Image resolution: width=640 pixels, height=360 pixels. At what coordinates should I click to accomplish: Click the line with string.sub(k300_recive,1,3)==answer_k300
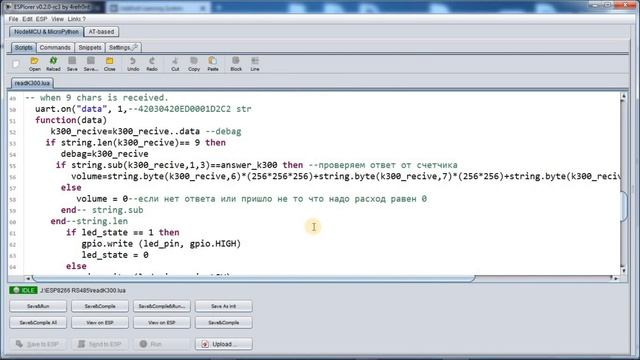(256, 165)
